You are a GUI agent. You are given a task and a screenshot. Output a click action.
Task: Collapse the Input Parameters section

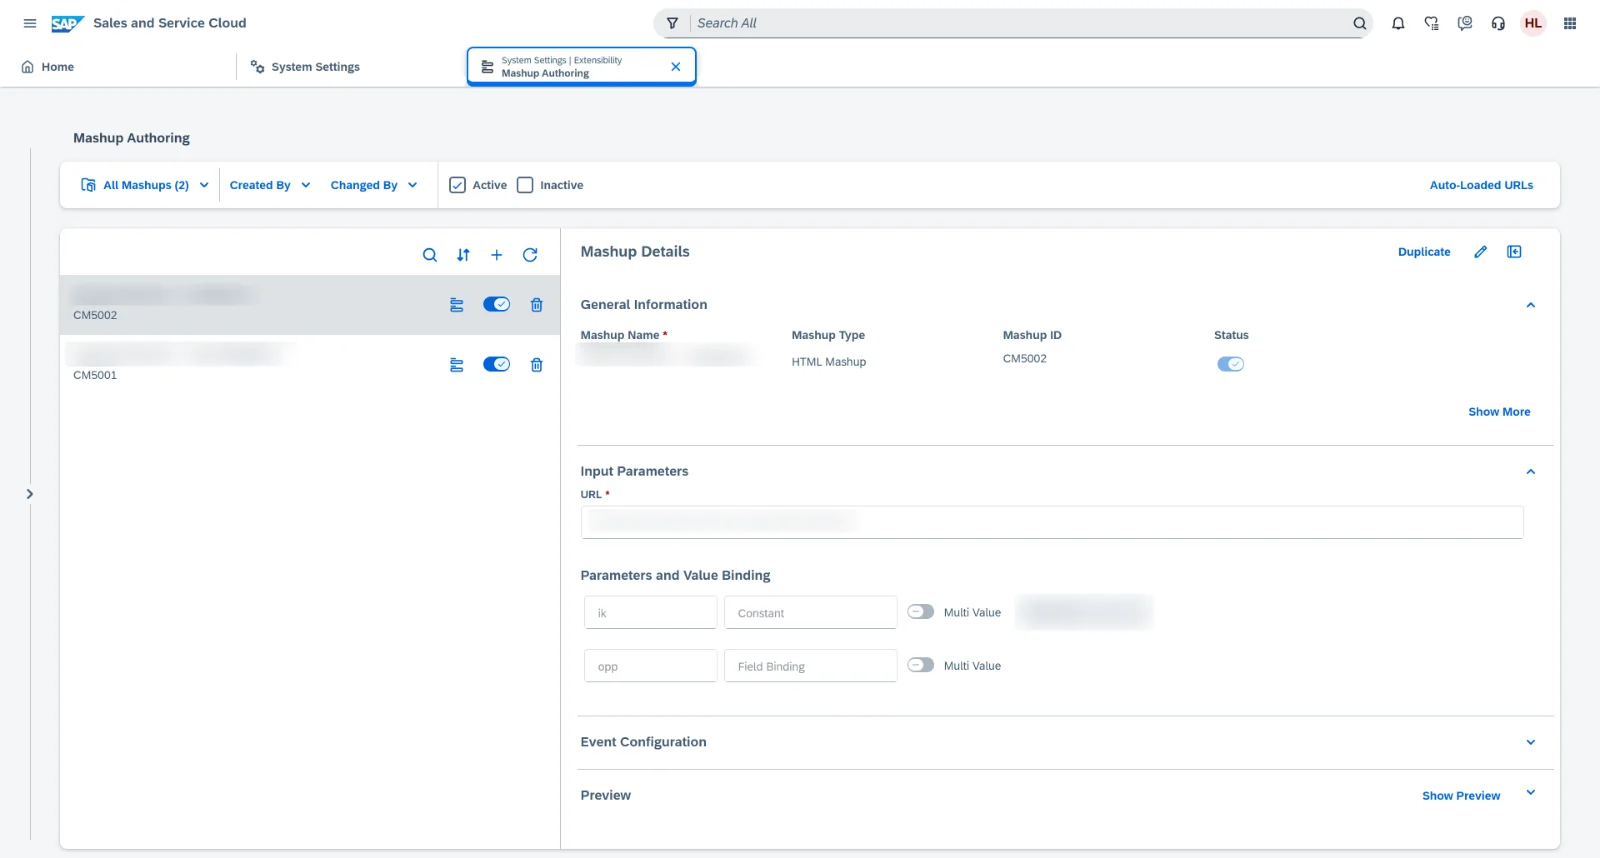coord(1531,472)
